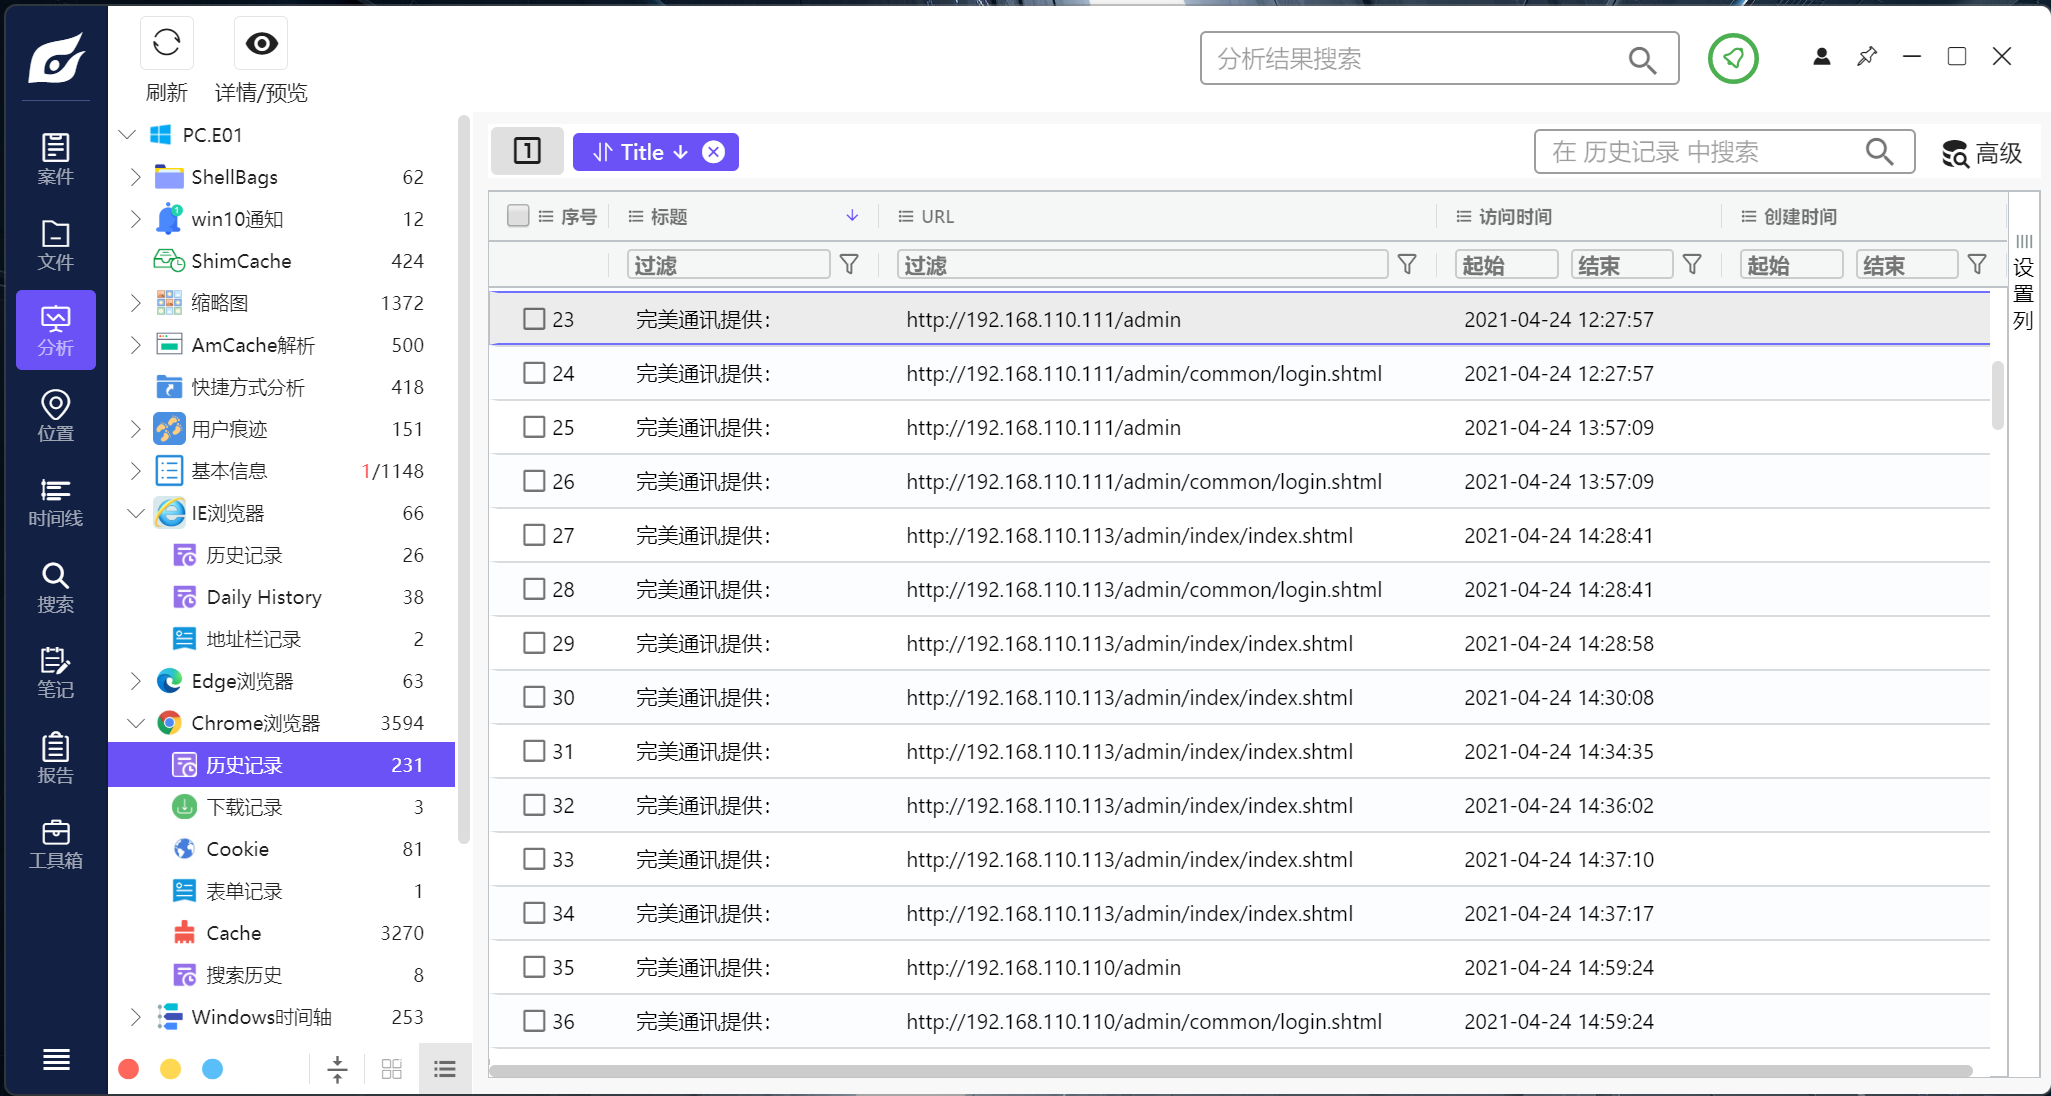This screenshot has height=1096, width=2051.
Task: Switch to grid view icon at bottom
Action: coord(391,1070)
